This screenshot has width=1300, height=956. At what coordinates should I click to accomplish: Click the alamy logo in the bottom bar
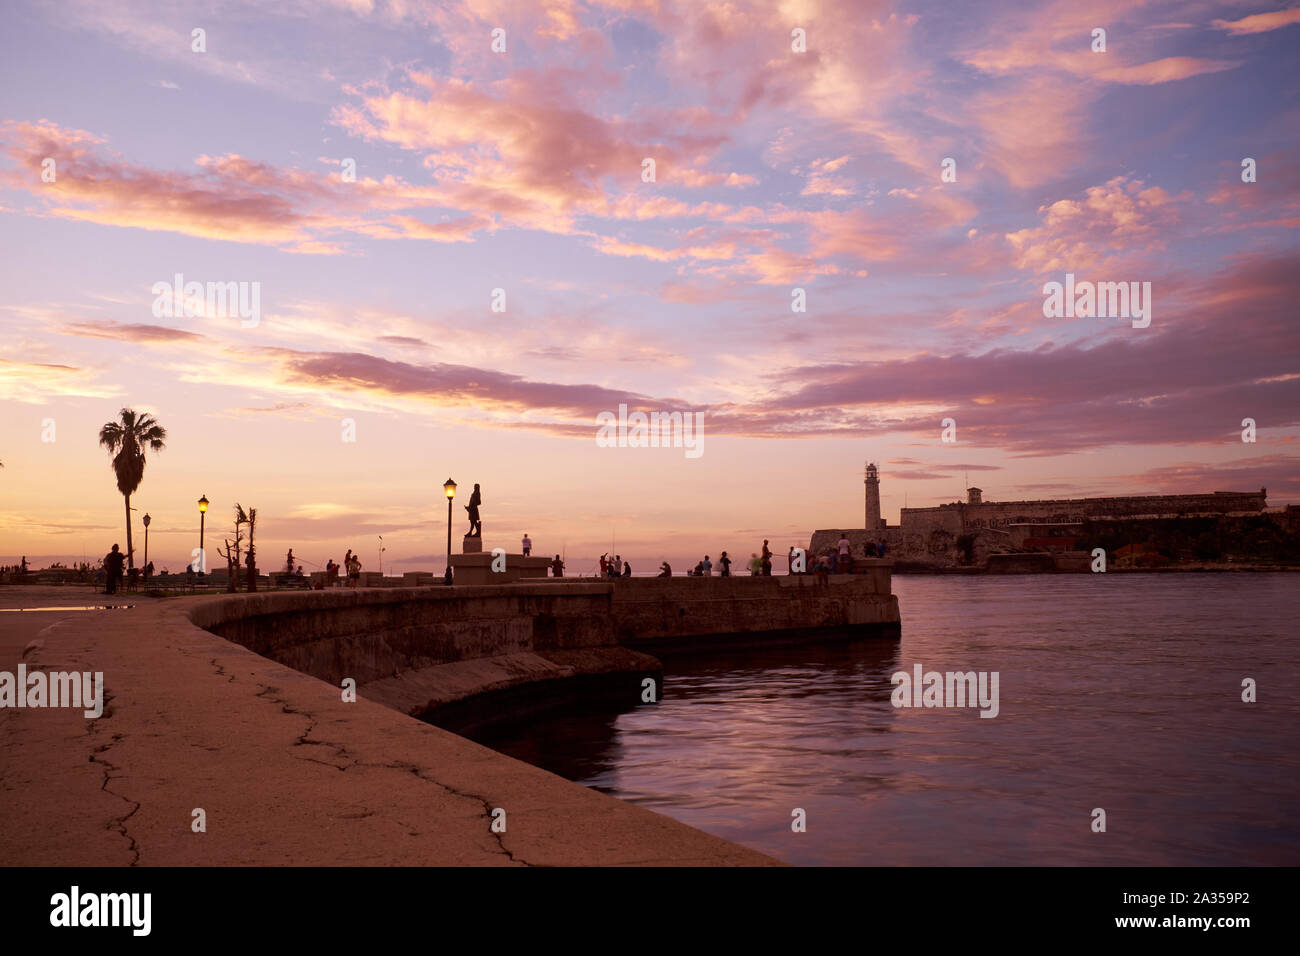[101, 911]
